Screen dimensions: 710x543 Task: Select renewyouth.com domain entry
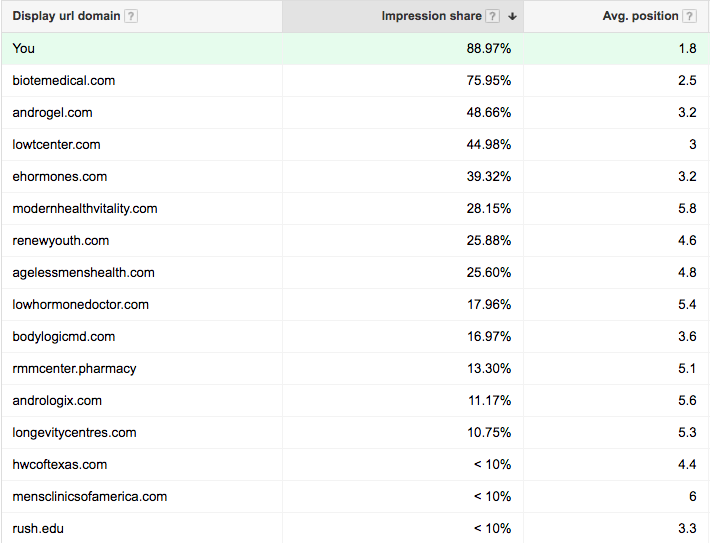click(61, 241)
